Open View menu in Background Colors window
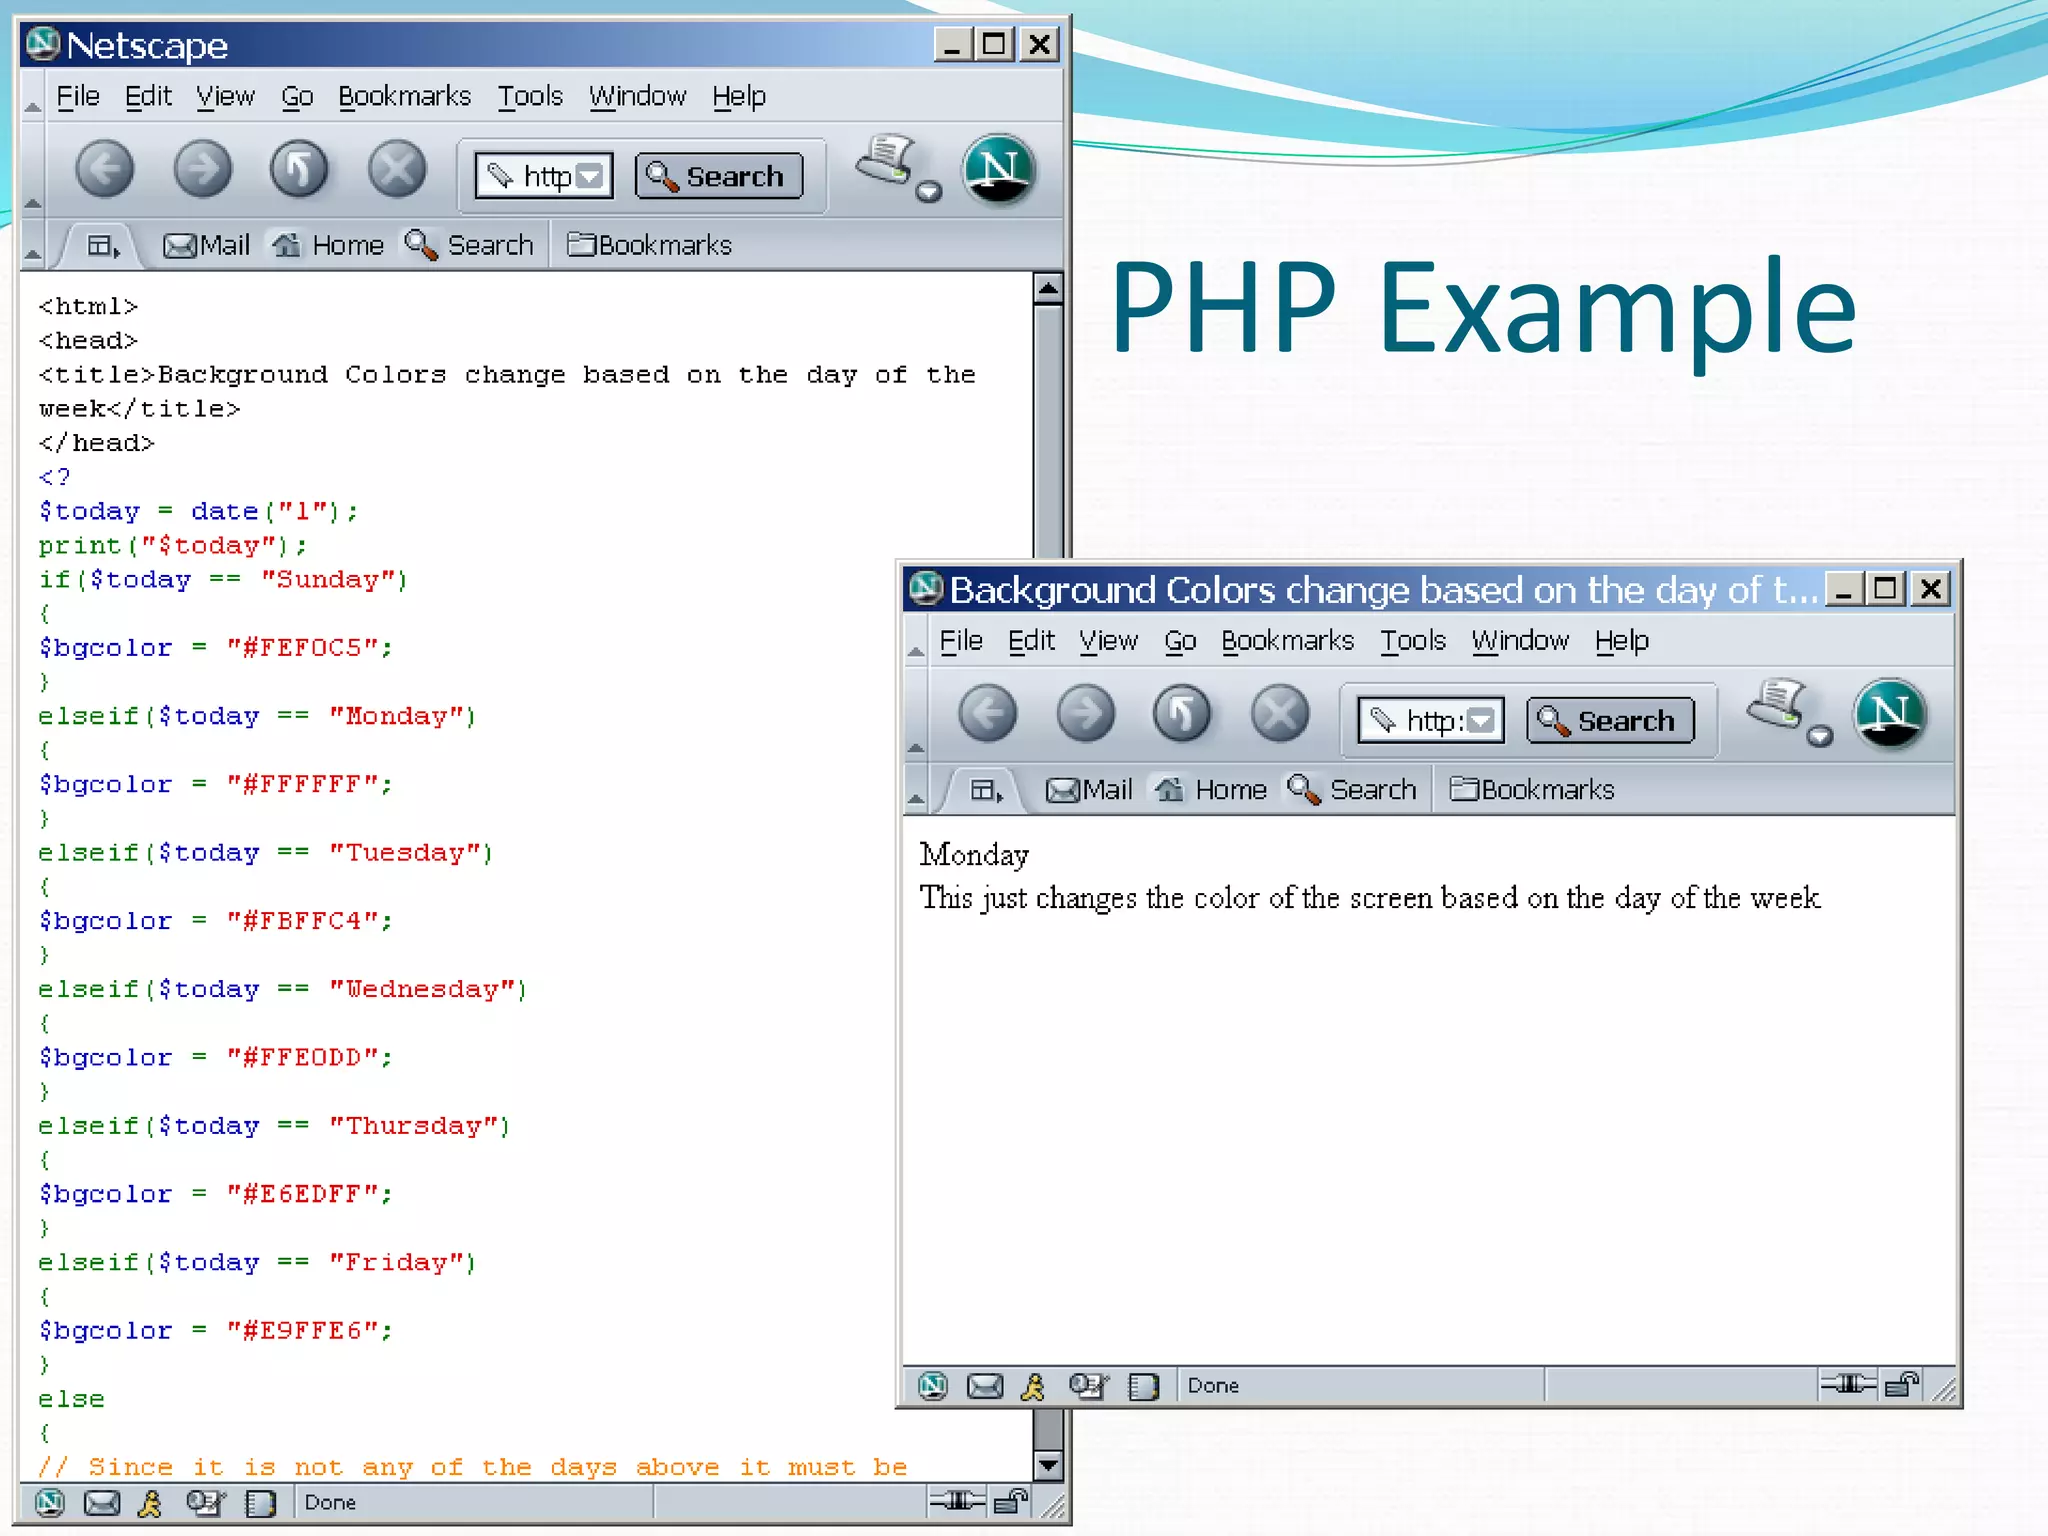The width and height of the screenshot is (2048, 1536). click(1108, 641)
